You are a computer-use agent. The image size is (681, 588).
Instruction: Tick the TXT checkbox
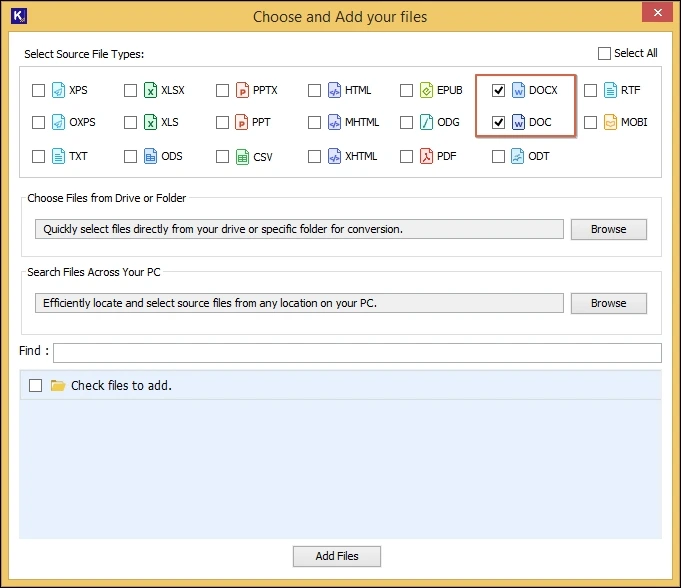click(38, 156)
